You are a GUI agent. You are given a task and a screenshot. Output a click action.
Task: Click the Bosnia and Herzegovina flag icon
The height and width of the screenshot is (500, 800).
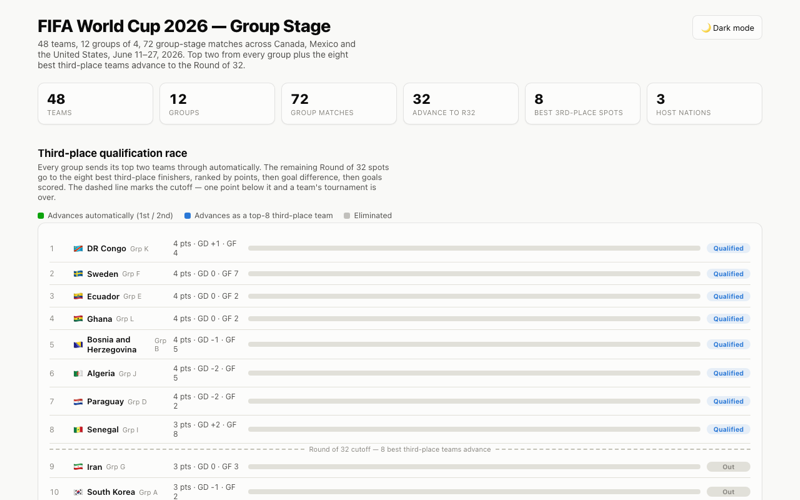coord(78,345)
